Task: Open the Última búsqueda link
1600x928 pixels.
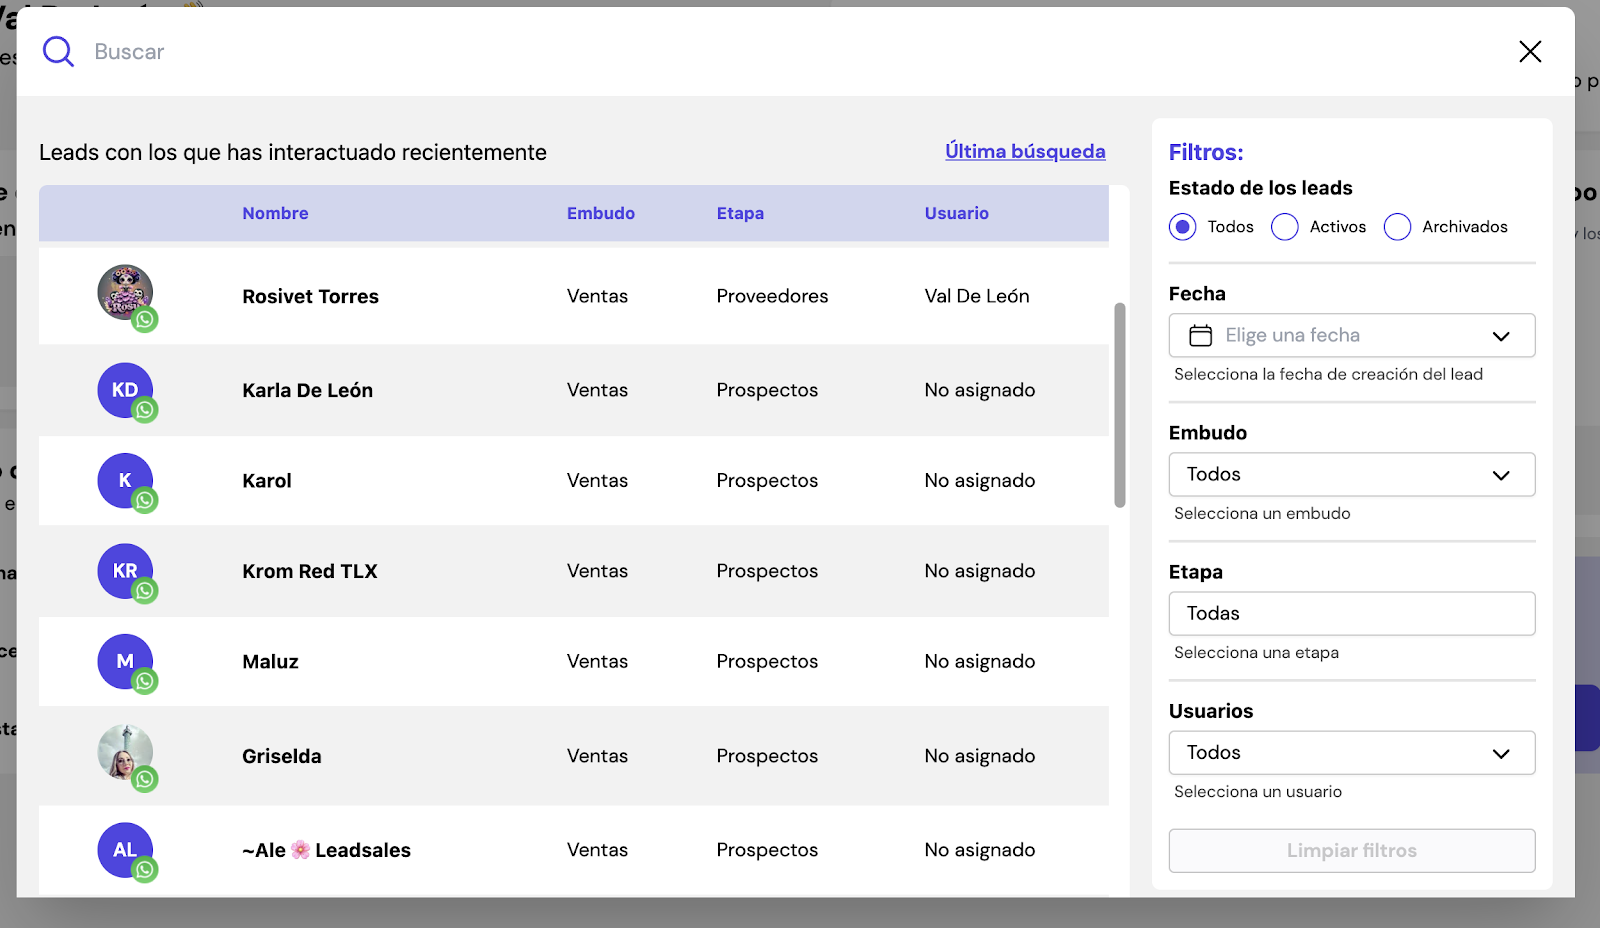Action: [x=1025, y=151]
